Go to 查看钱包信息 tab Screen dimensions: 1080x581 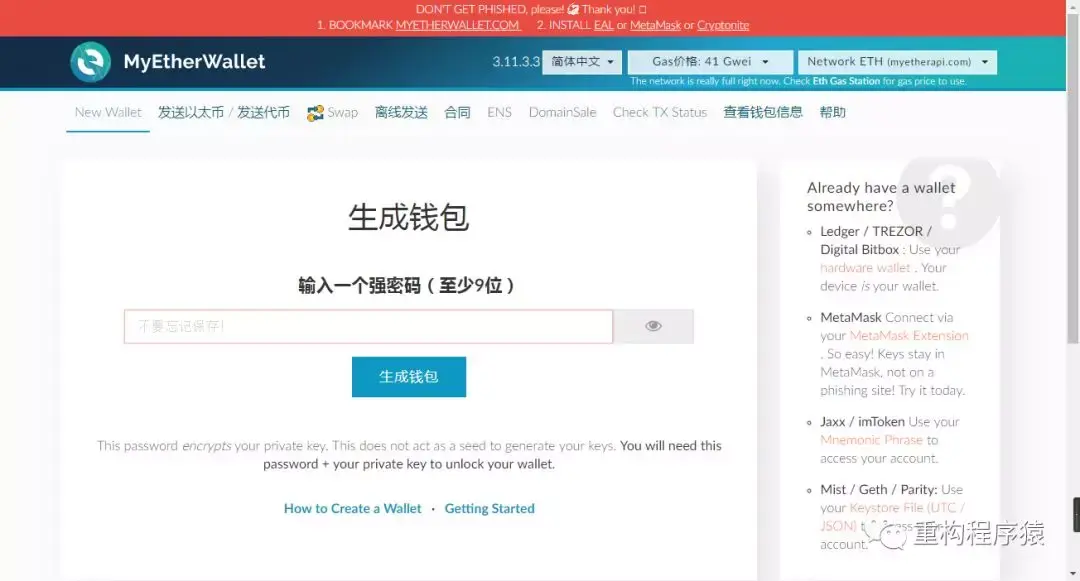click(763, 112)
